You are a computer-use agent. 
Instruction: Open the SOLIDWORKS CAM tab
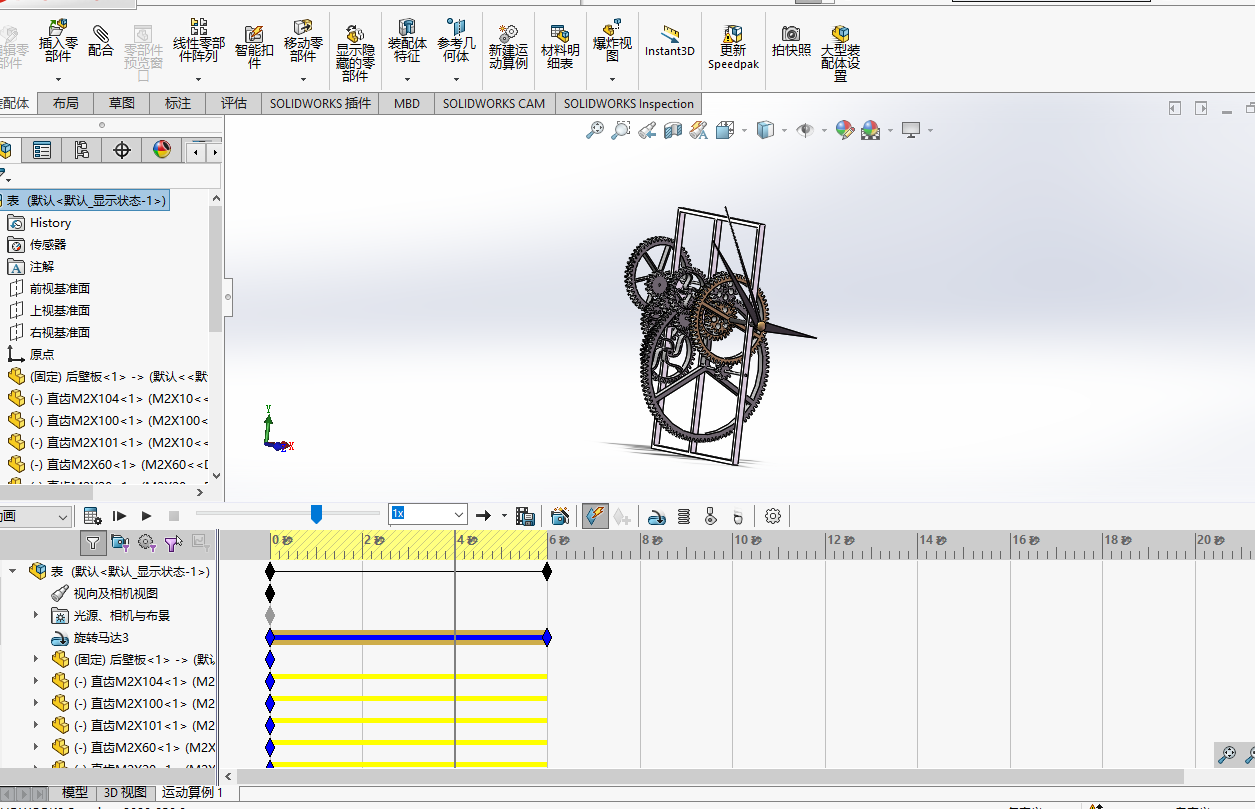[494, 103]
